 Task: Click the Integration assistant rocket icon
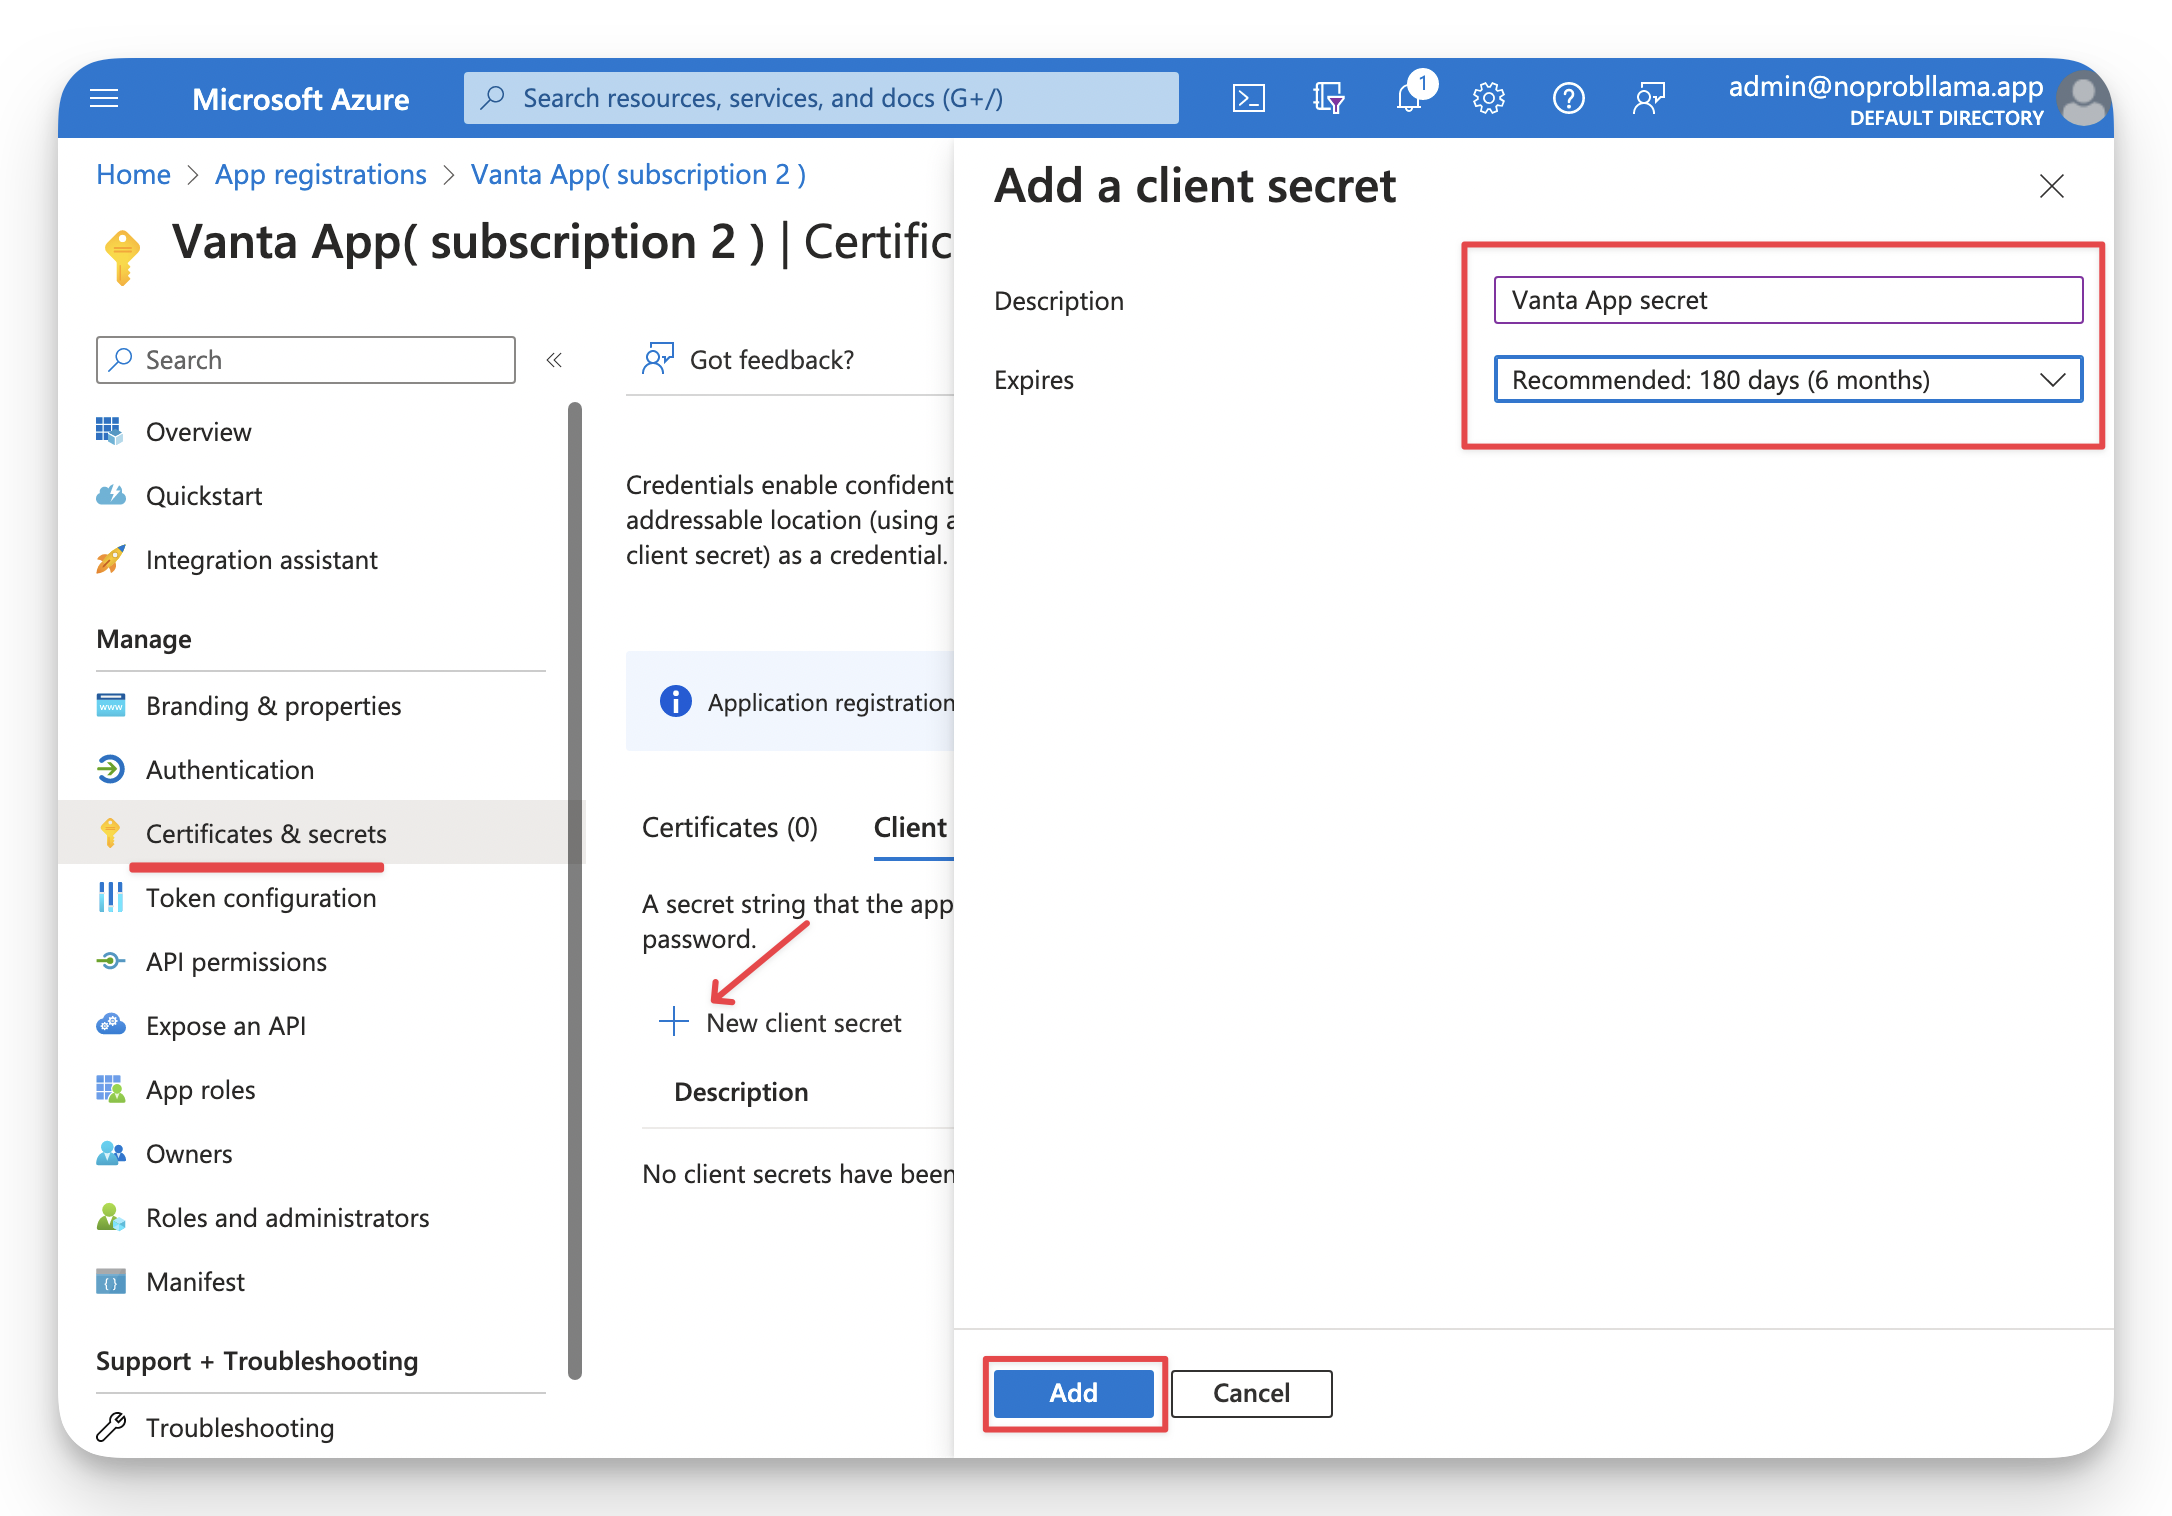(x=110, y=559)
